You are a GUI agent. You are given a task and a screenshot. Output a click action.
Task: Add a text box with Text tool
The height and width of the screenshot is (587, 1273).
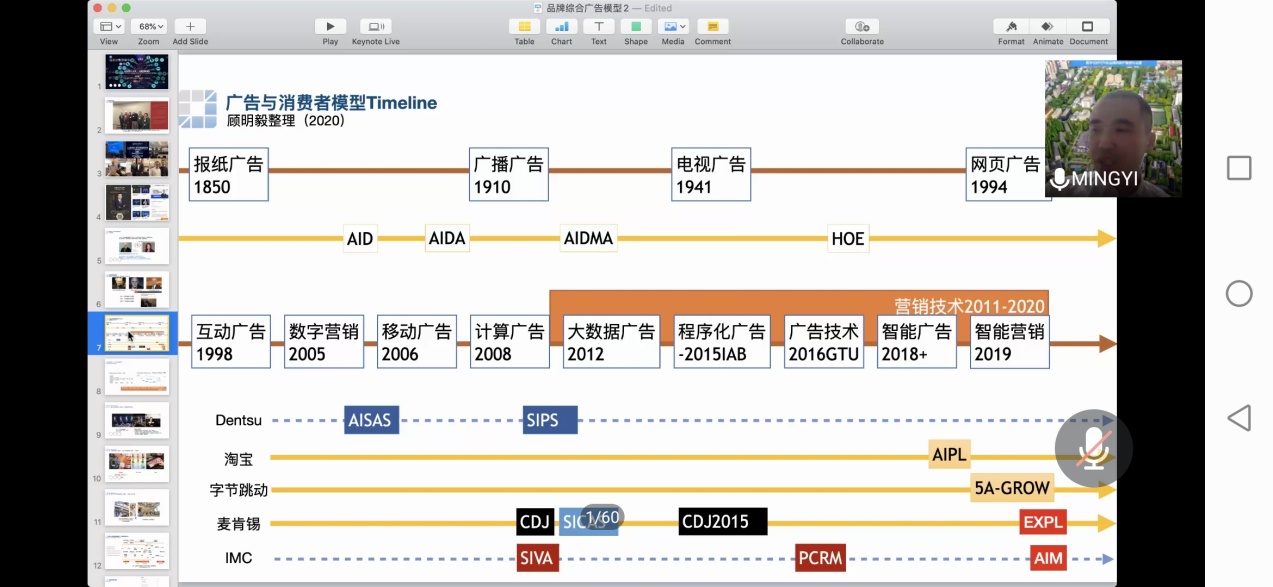click(598, 27)
